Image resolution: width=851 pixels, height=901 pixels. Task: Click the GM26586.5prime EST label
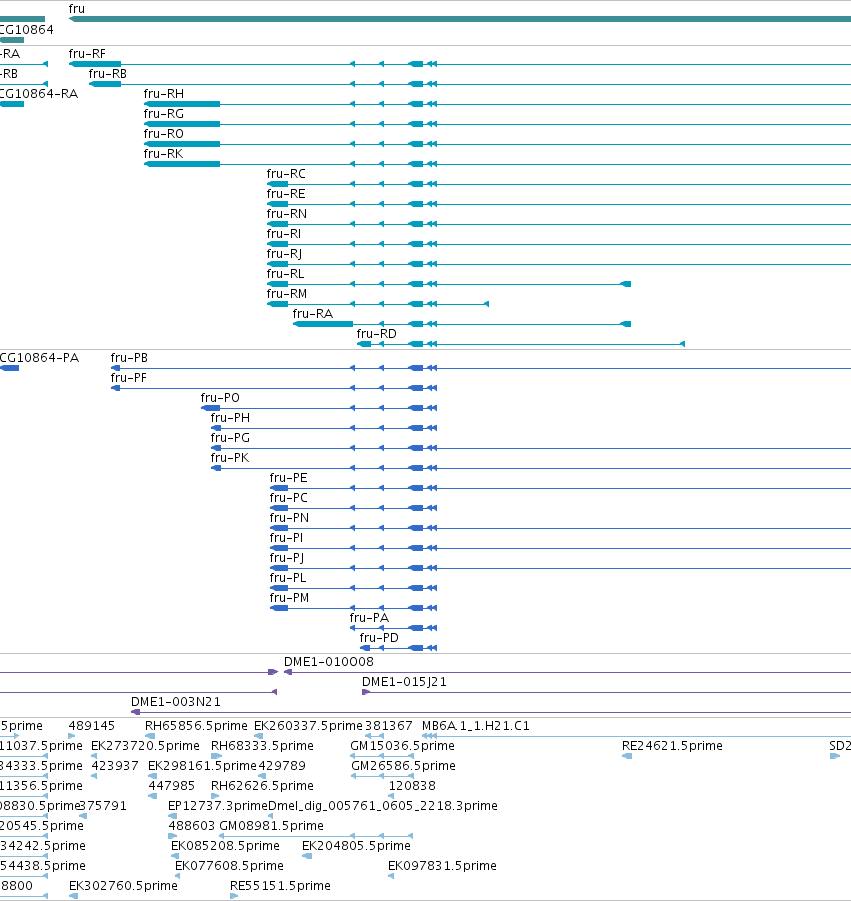point(403,766)
